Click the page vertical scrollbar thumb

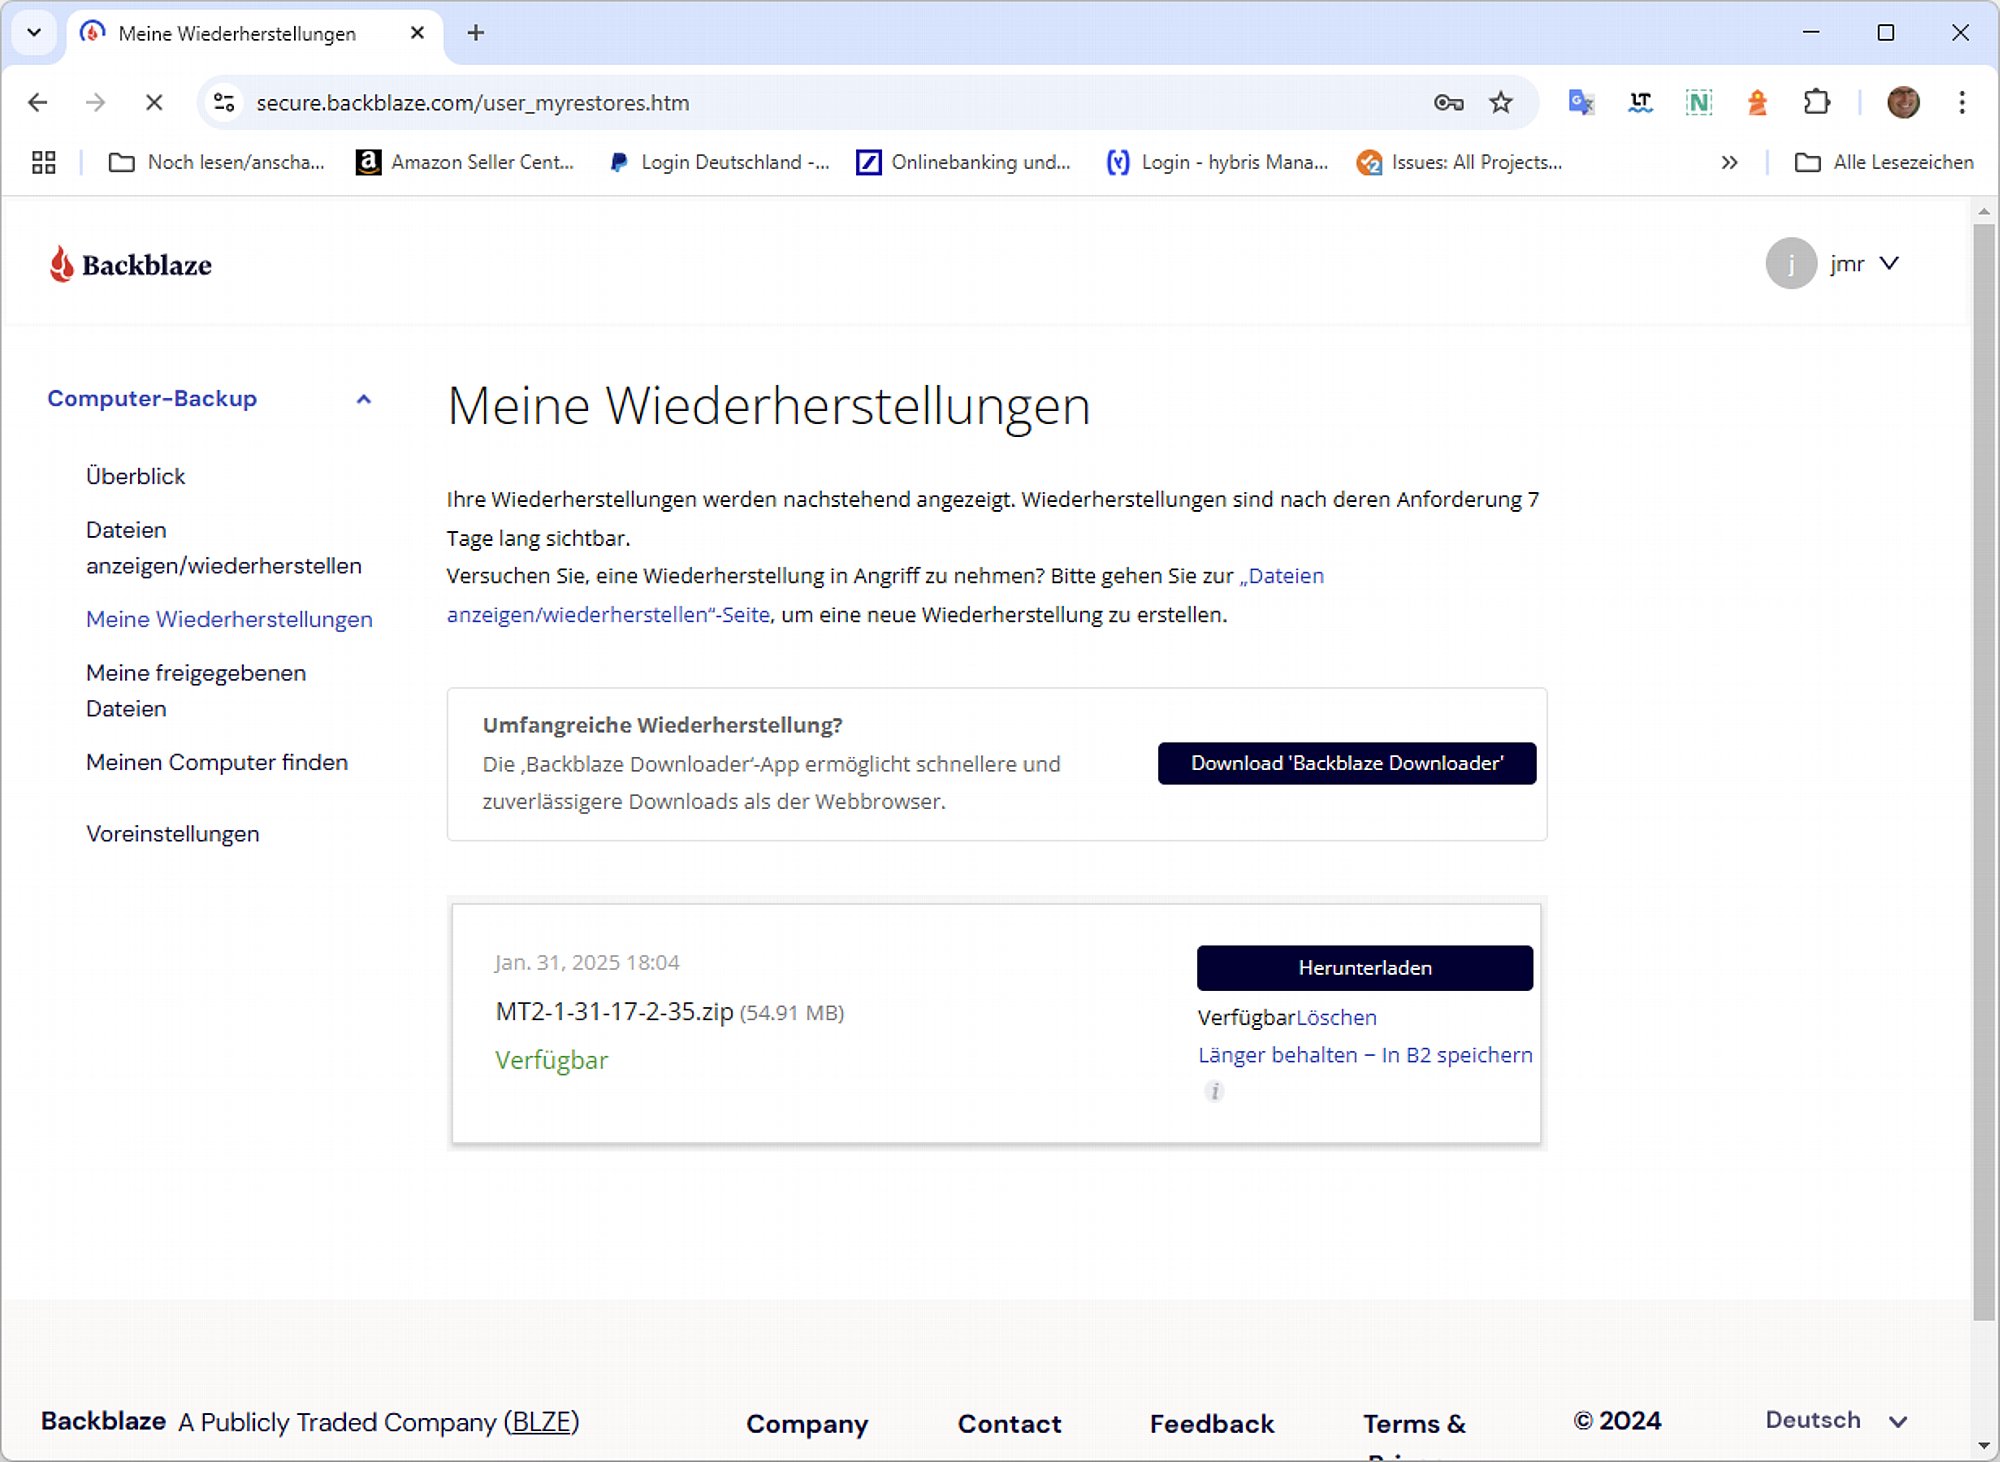1984,770
